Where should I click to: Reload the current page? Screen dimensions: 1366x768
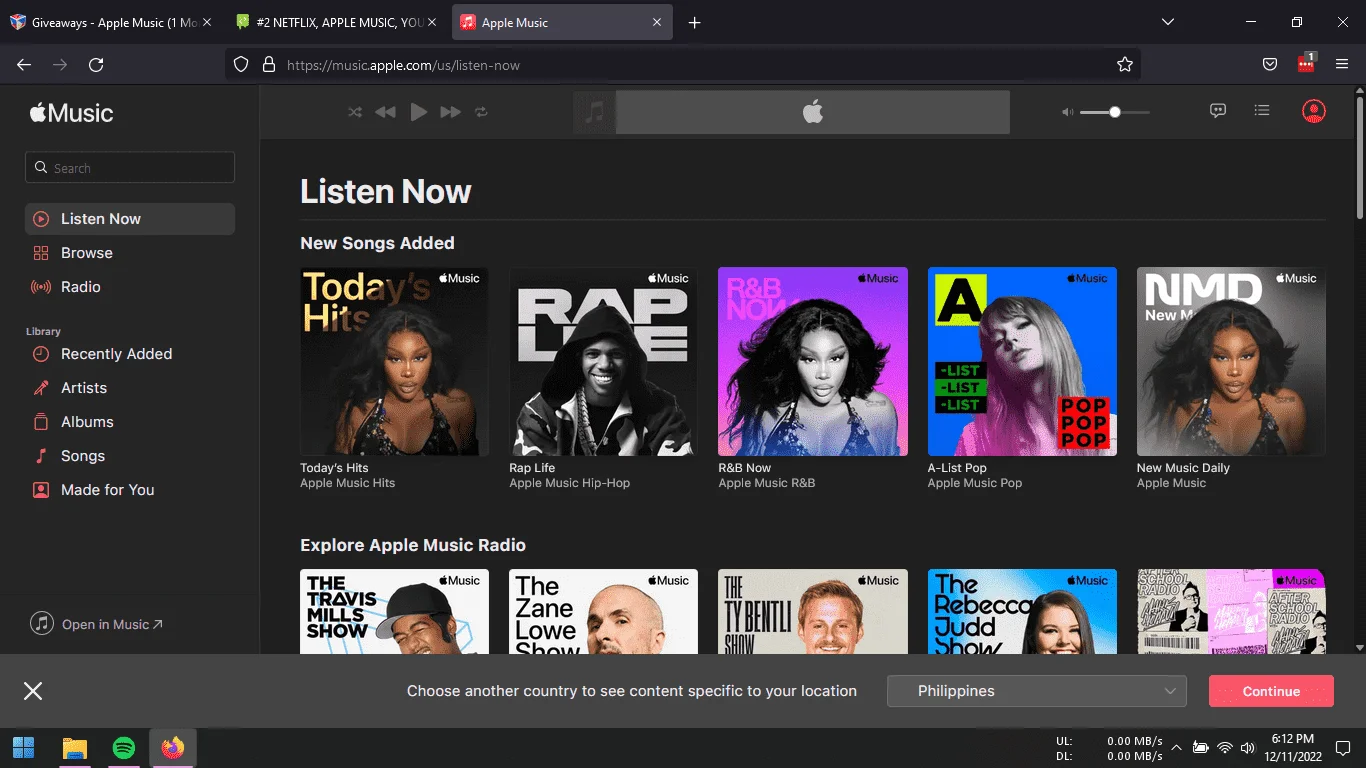96,64
